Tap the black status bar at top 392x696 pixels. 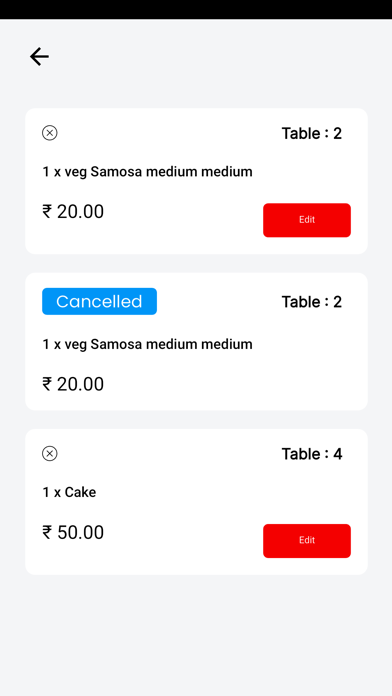coord(196,9)
